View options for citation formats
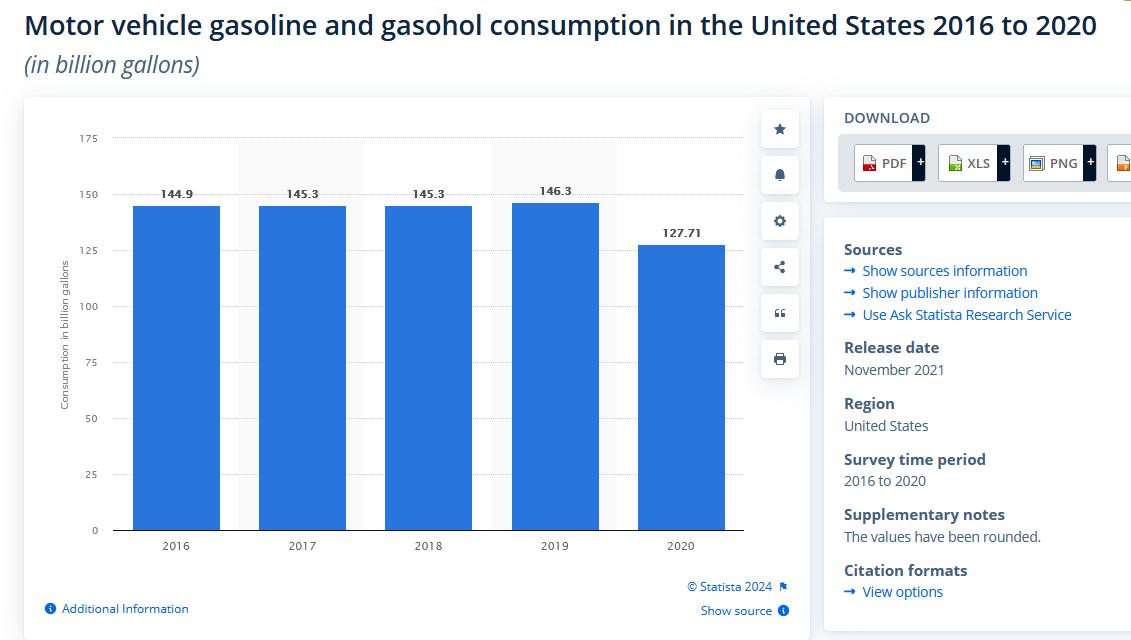Image resolution: width=1131 pixels, height=640 pixels. 902,592
